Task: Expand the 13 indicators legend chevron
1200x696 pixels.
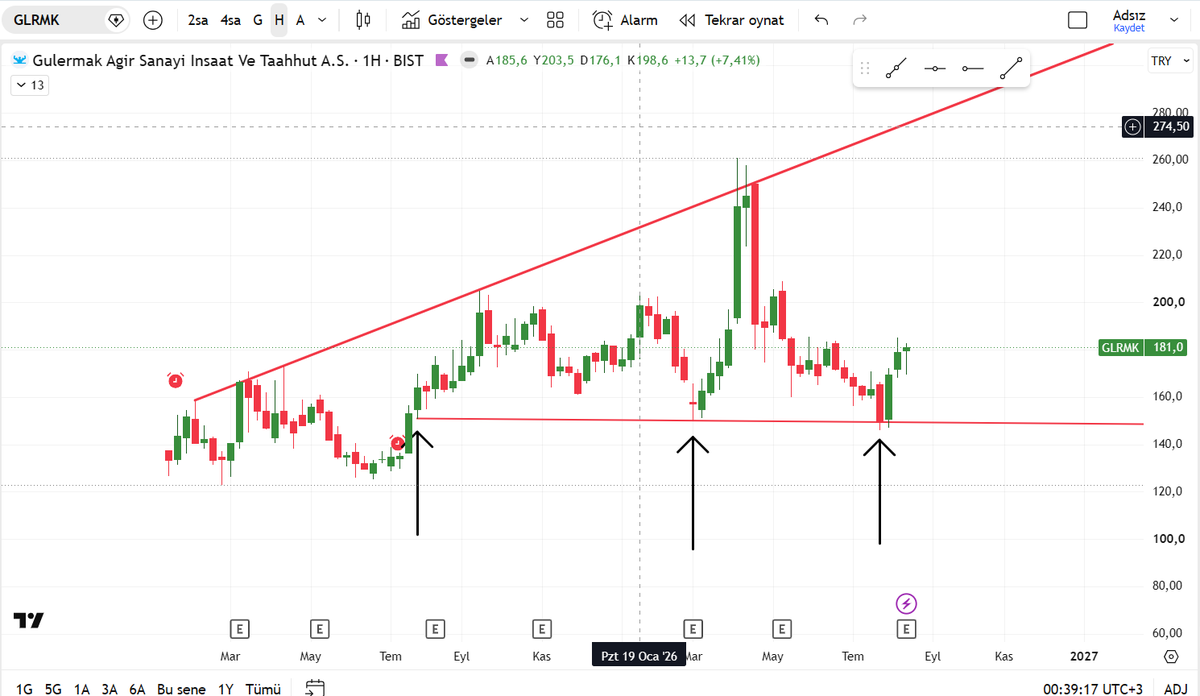Action: pos(29,85)
